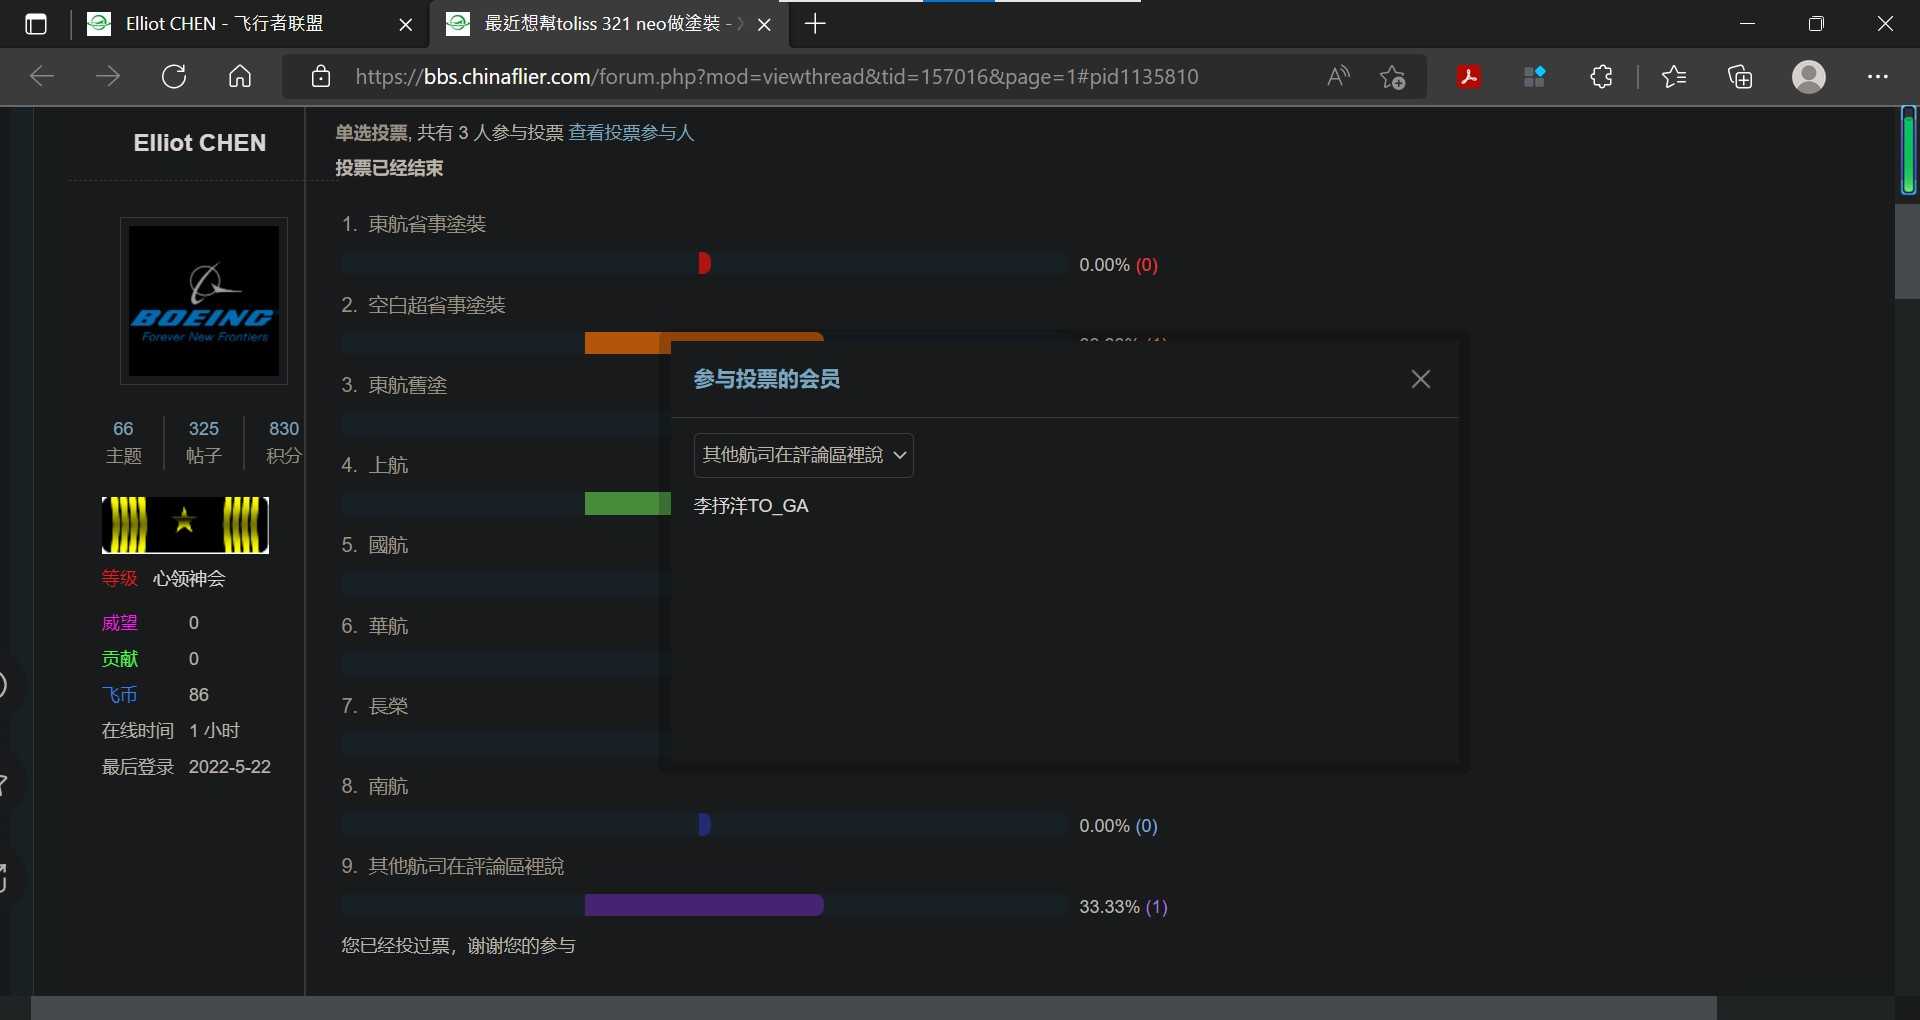Viewport: 1920px width, 1020px height.
Task: Open 查看投票参与人 link
Action: click(631, 133)
